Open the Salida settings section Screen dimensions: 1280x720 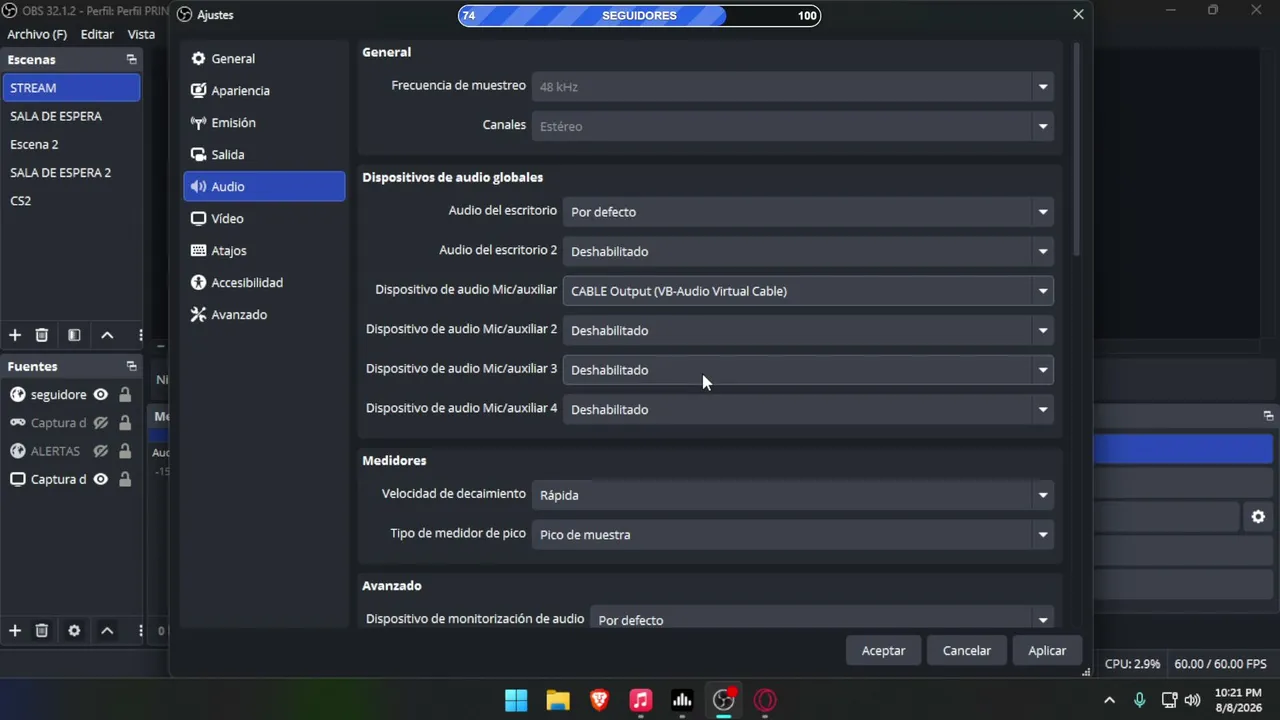[x=264, y=155]
